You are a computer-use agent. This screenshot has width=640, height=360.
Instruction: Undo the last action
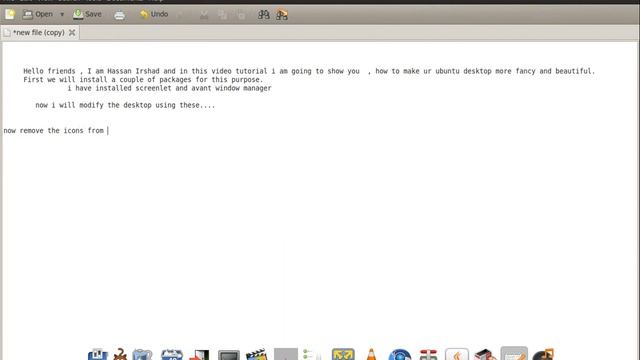click(x=154, y=14)
